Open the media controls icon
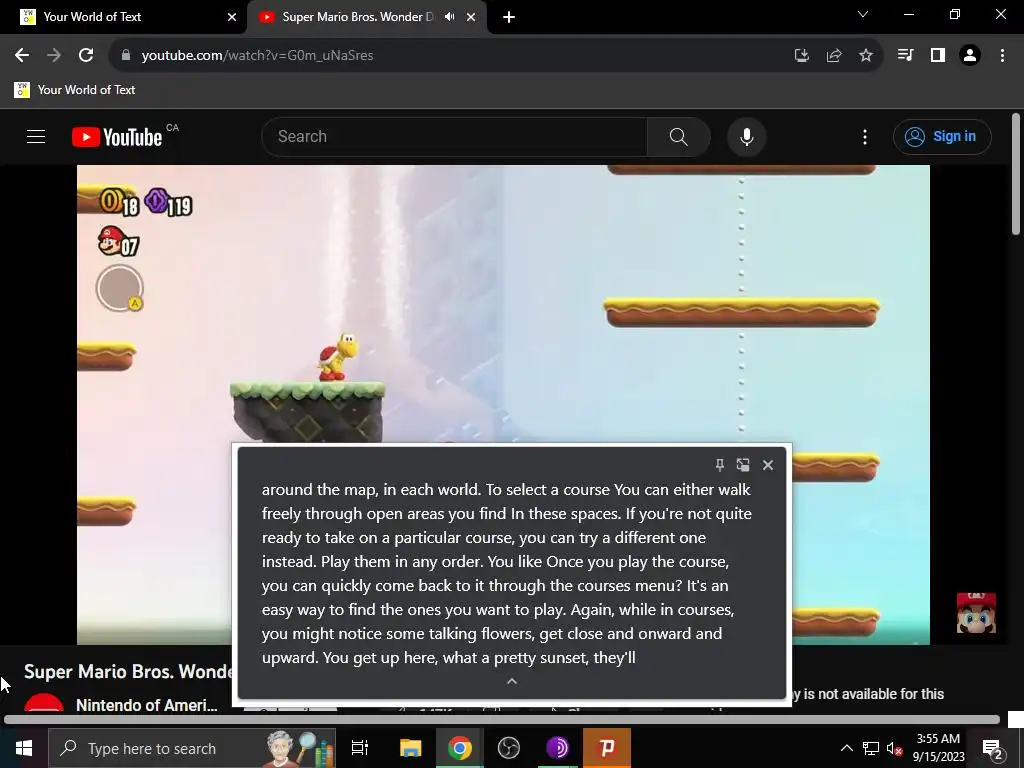 tap(905, 56)
